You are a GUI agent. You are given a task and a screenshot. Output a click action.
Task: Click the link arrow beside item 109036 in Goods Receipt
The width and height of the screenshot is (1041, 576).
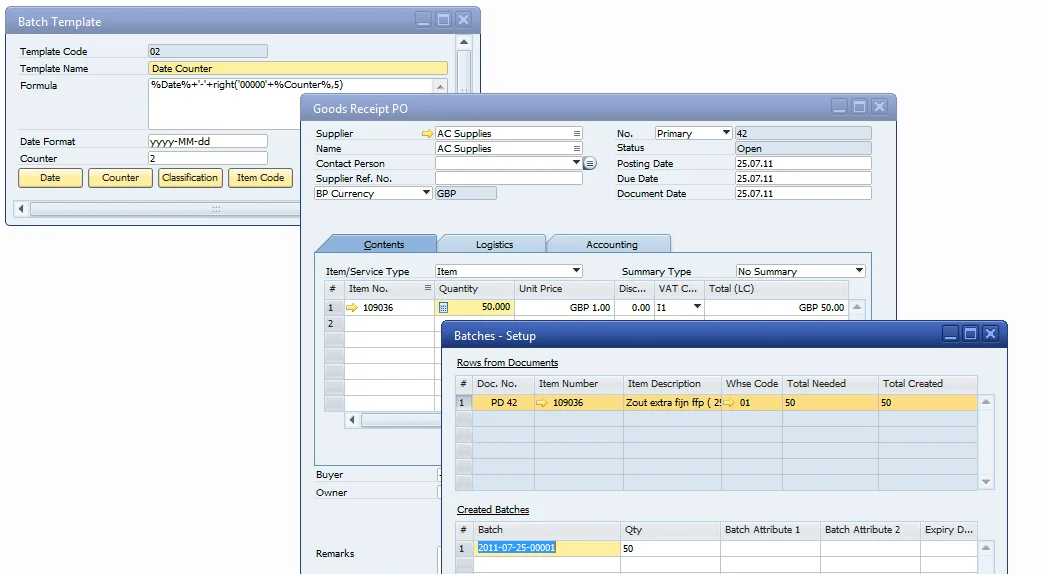click(x=352, y=307)
